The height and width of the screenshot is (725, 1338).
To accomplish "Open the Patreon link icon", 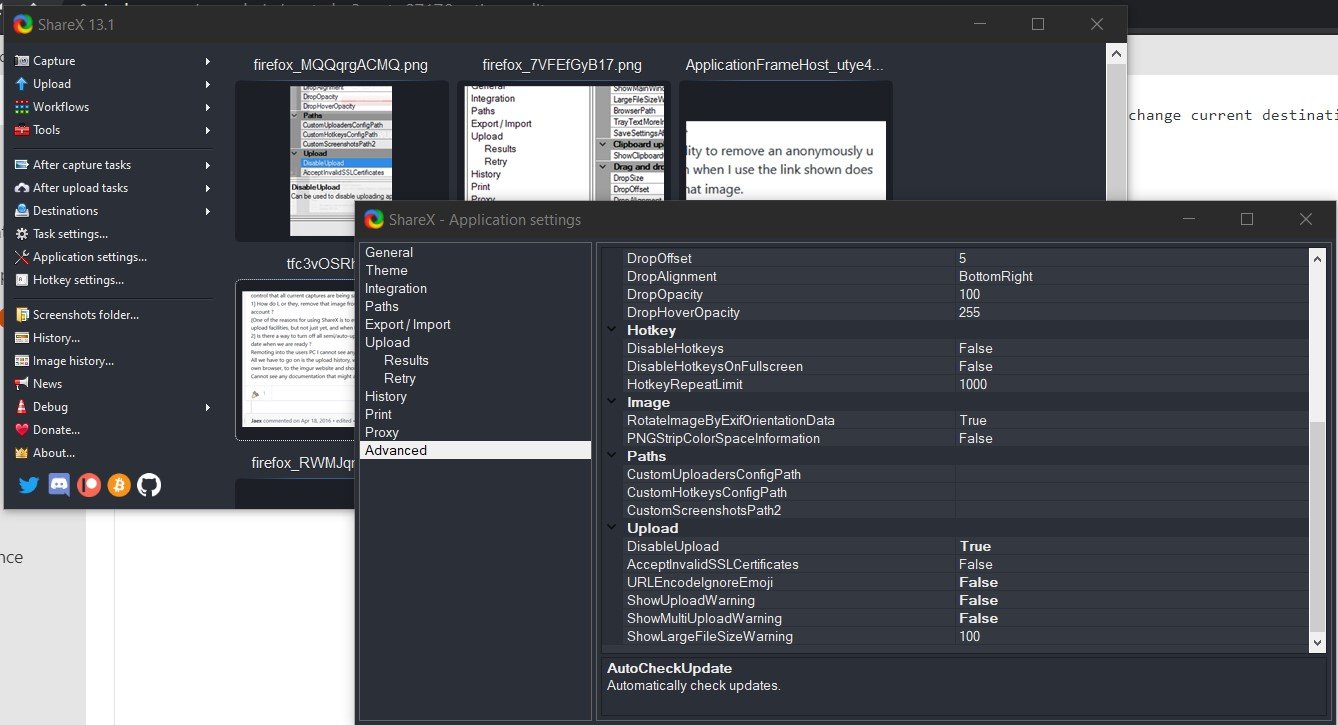I will point(89,486).
